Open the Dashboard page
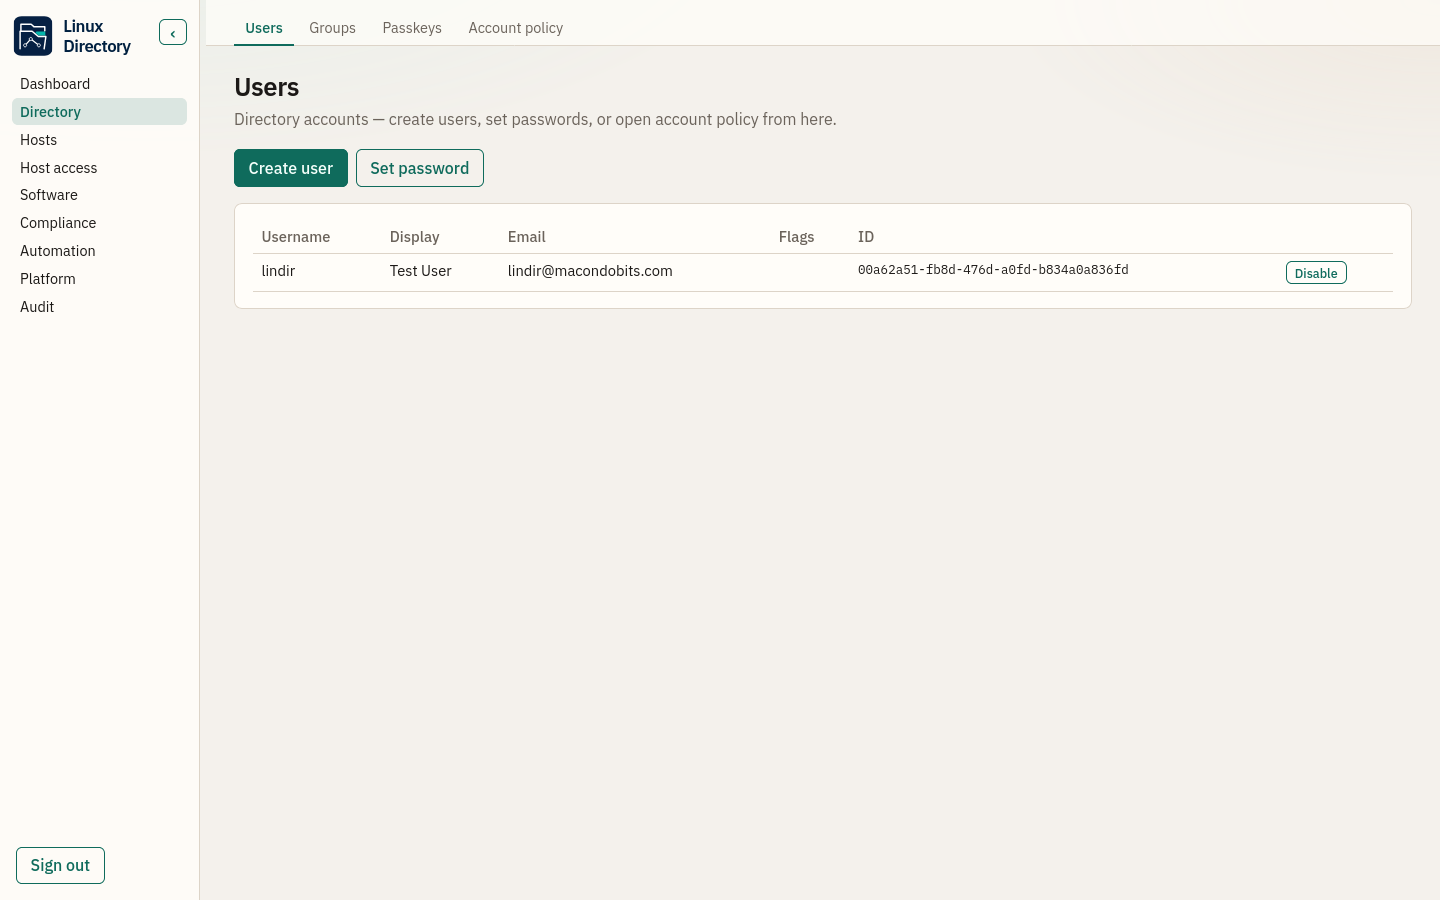The image size is (1440, 900). click(x=99, y=84)
